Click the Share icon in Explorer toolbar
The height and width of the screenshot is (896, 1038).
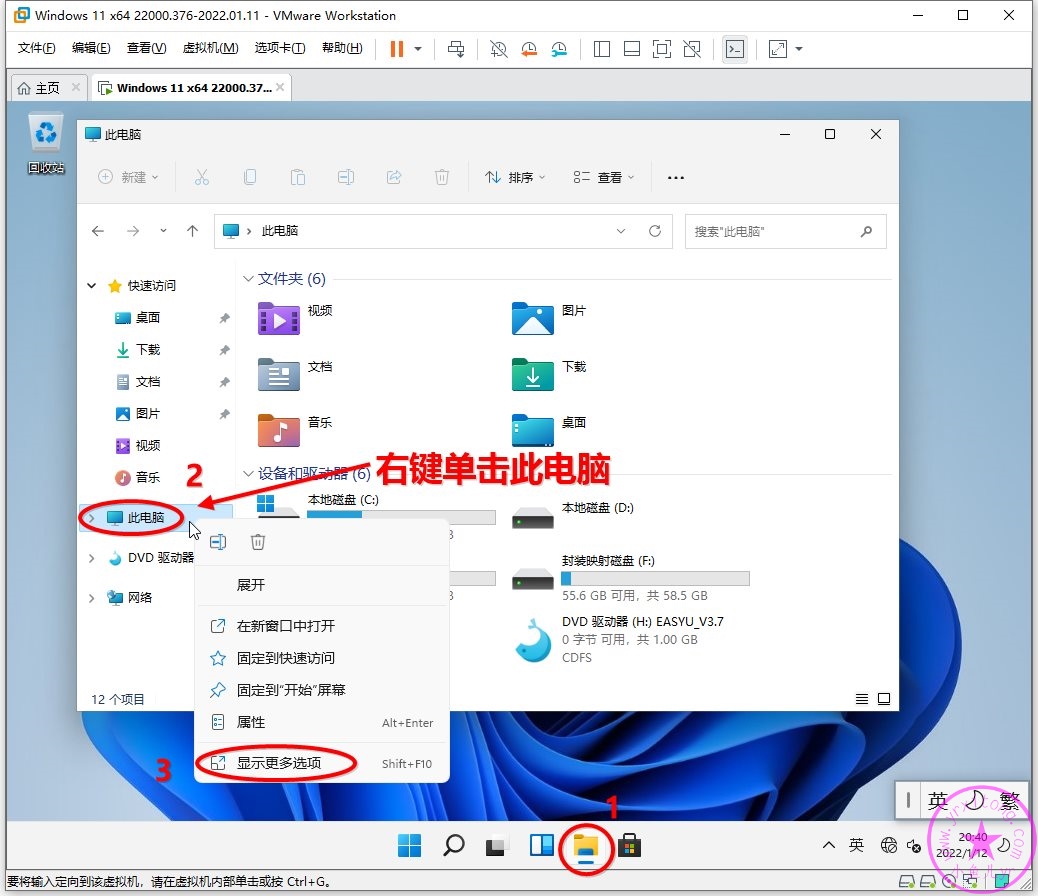click(x=394, y=177)
